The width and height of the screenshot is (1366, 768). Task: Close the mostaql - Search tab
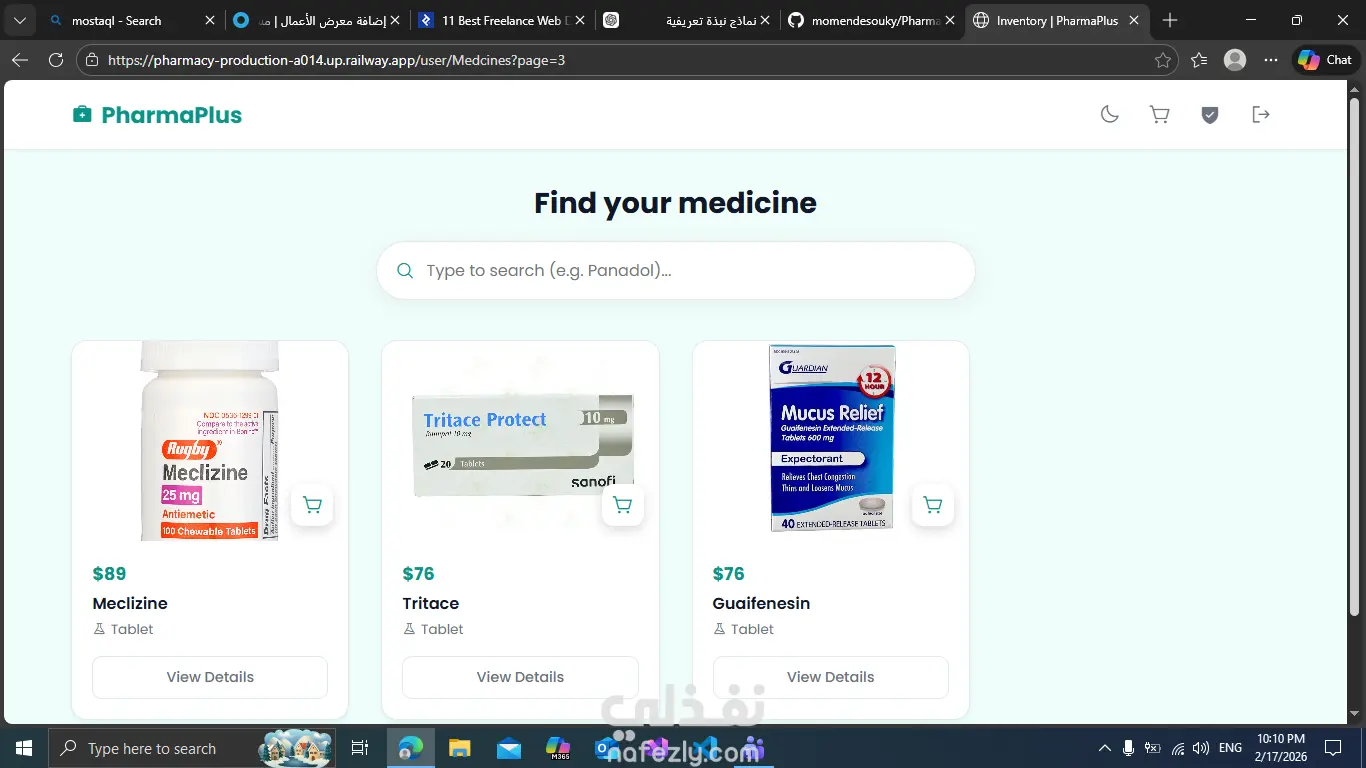pyautogui.click(x=210, y=20)
